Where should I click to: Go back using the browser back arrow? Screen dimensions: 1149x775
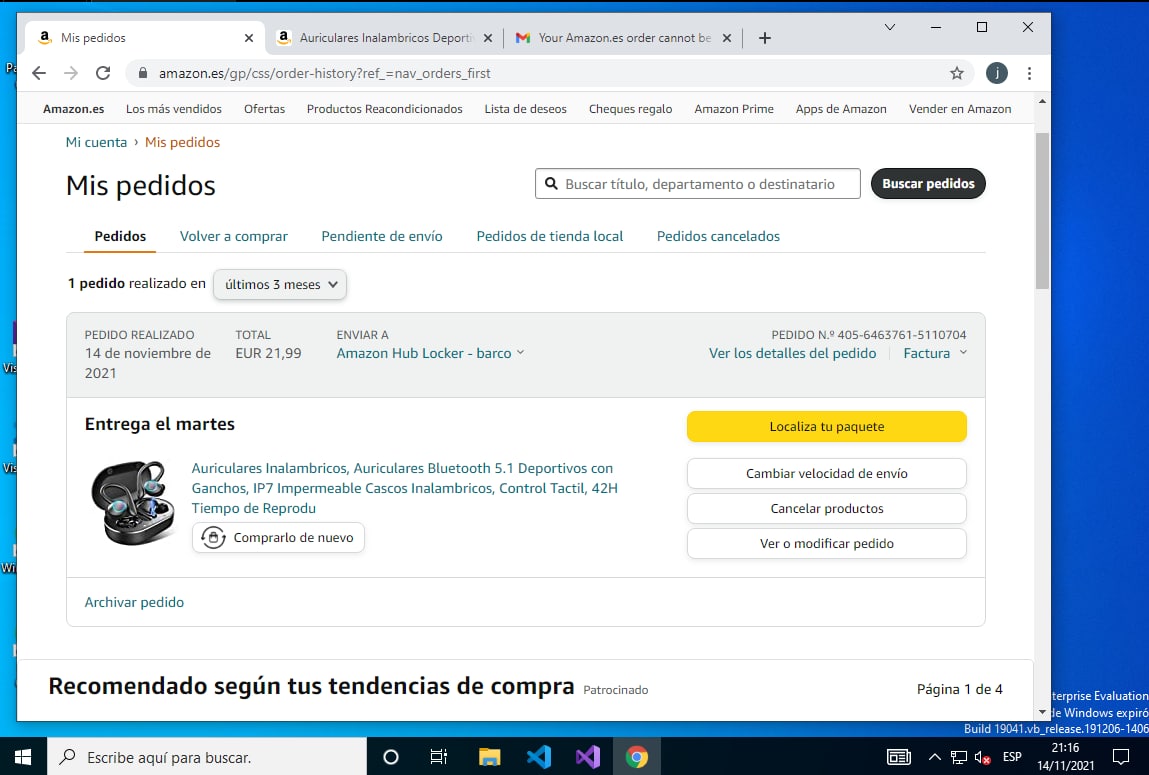point(39,73)
